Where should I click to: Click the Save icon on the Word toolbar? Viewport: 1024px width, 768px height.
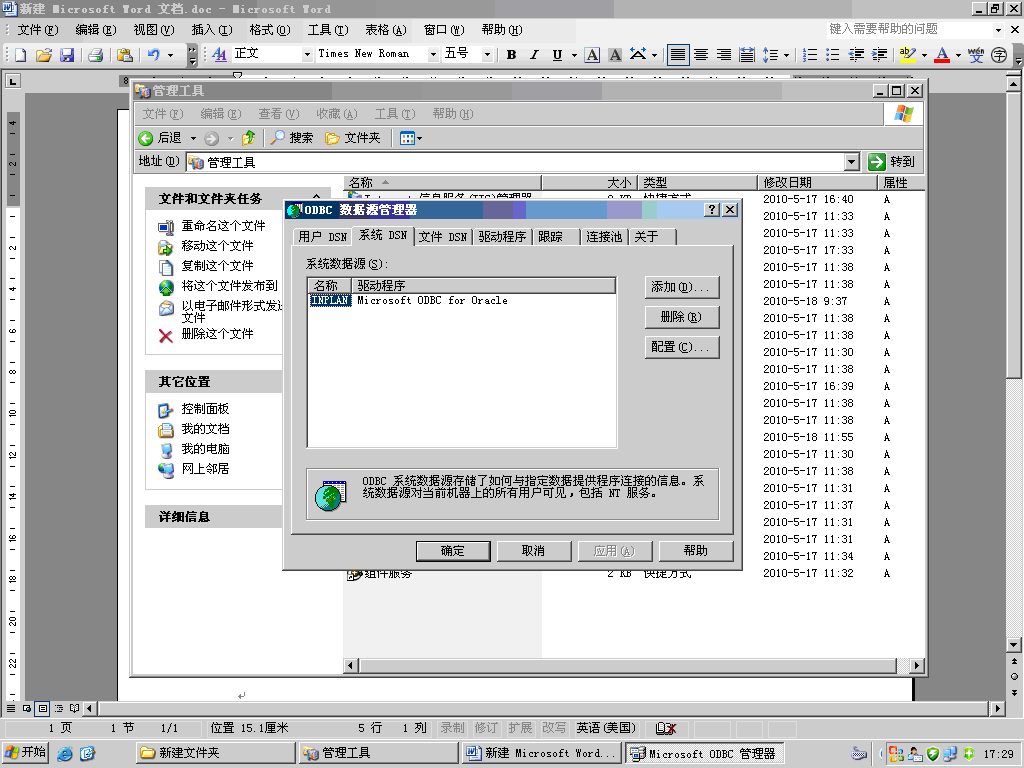point(66,55)
